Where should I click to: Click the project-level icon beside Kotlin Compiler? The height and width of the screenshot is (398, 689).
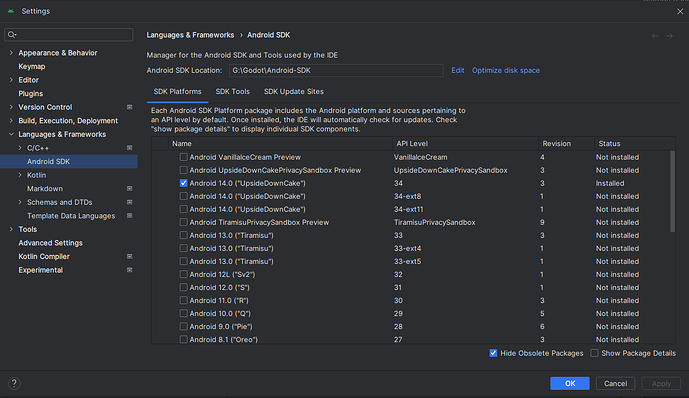(130, 257)
